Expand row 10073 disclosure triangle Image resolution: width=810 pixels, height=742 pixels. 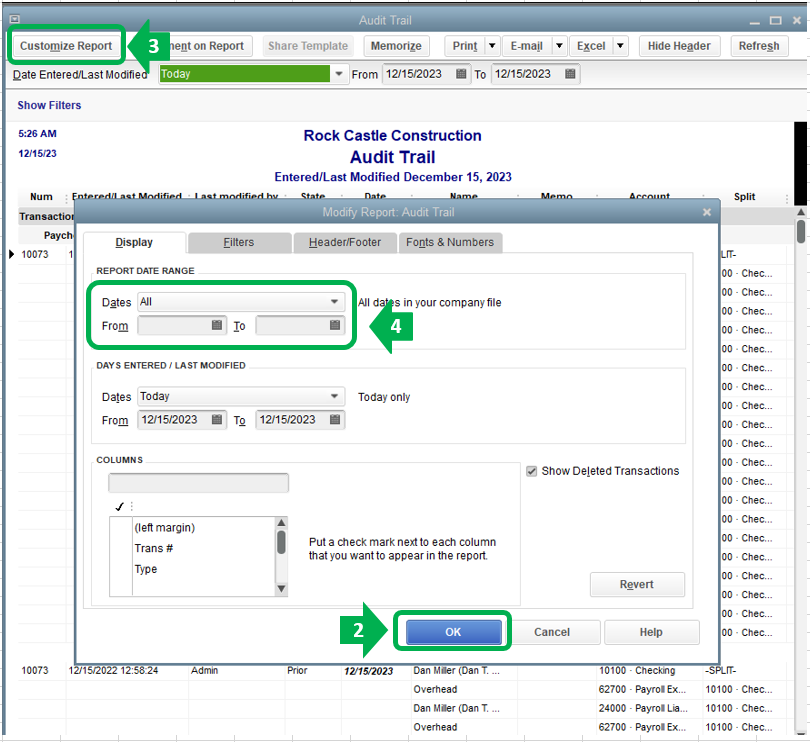pos(11,254)
